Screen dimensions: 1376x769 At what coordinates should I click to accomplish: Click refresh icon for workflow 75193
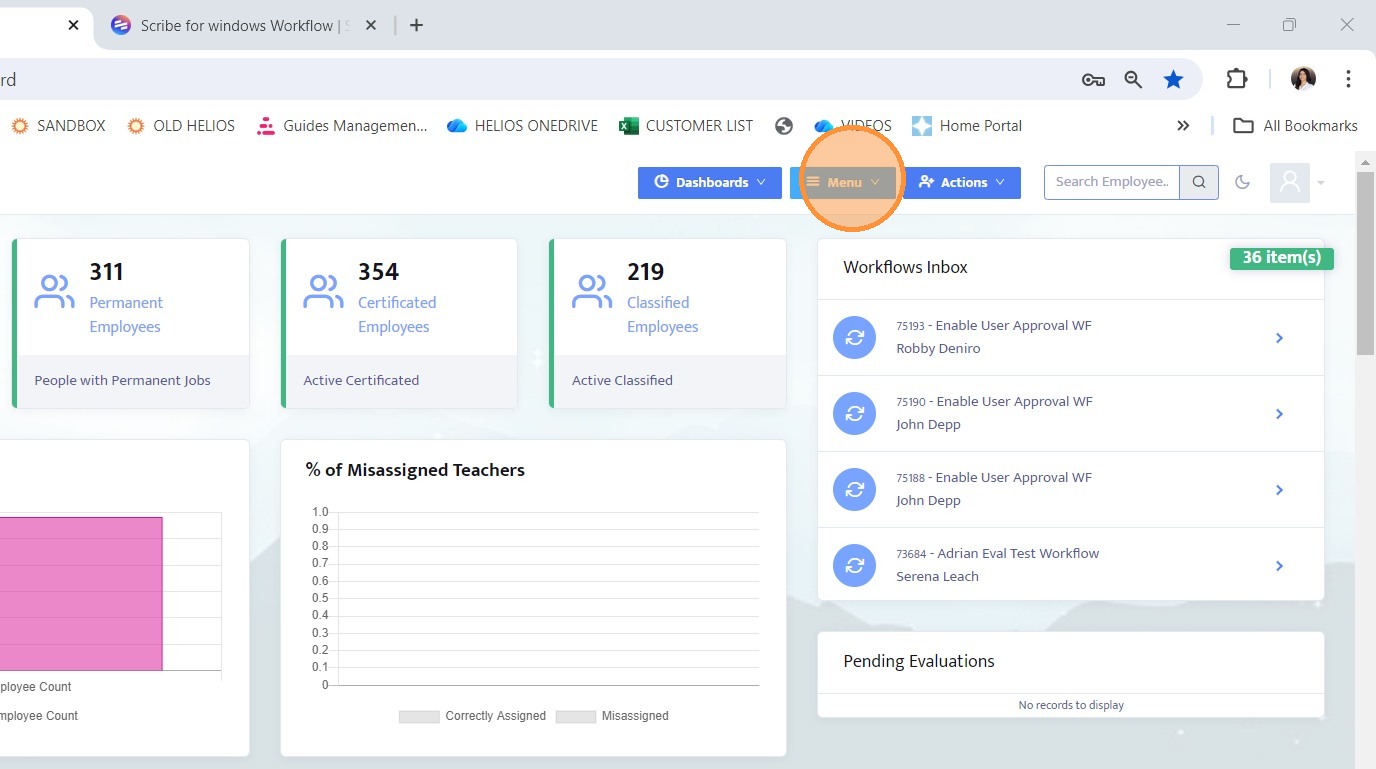coord(854,338)
